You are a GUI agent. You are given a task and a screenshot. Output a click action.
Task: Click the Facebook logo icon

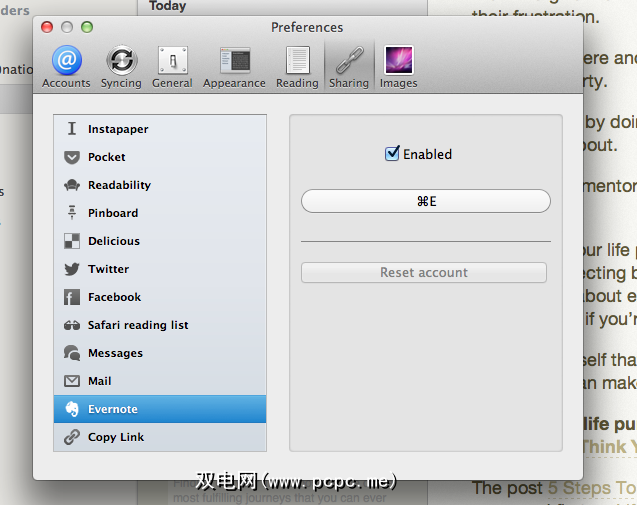(x=72, y=297)
